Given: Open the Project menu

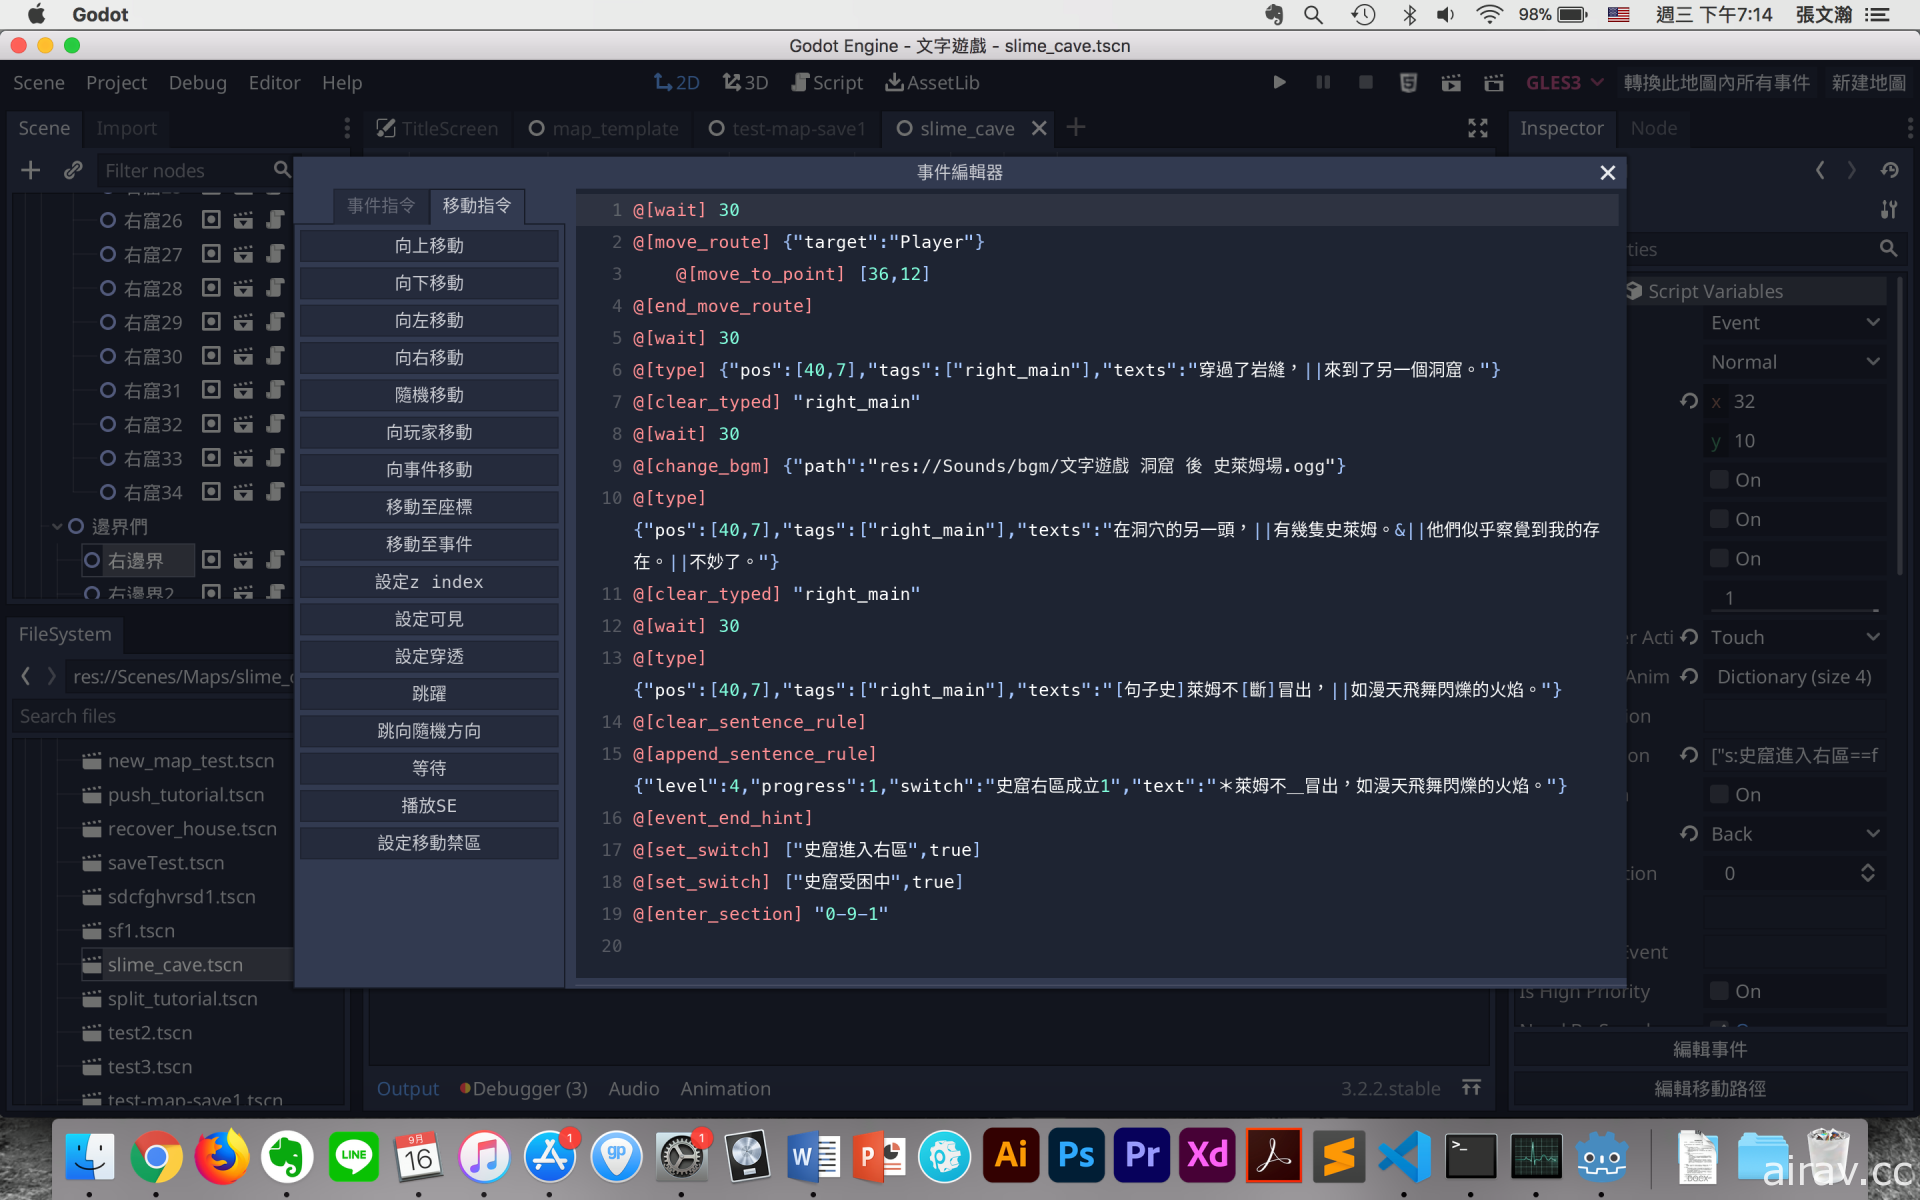Looking at the screenshot, I should (116, 83).
